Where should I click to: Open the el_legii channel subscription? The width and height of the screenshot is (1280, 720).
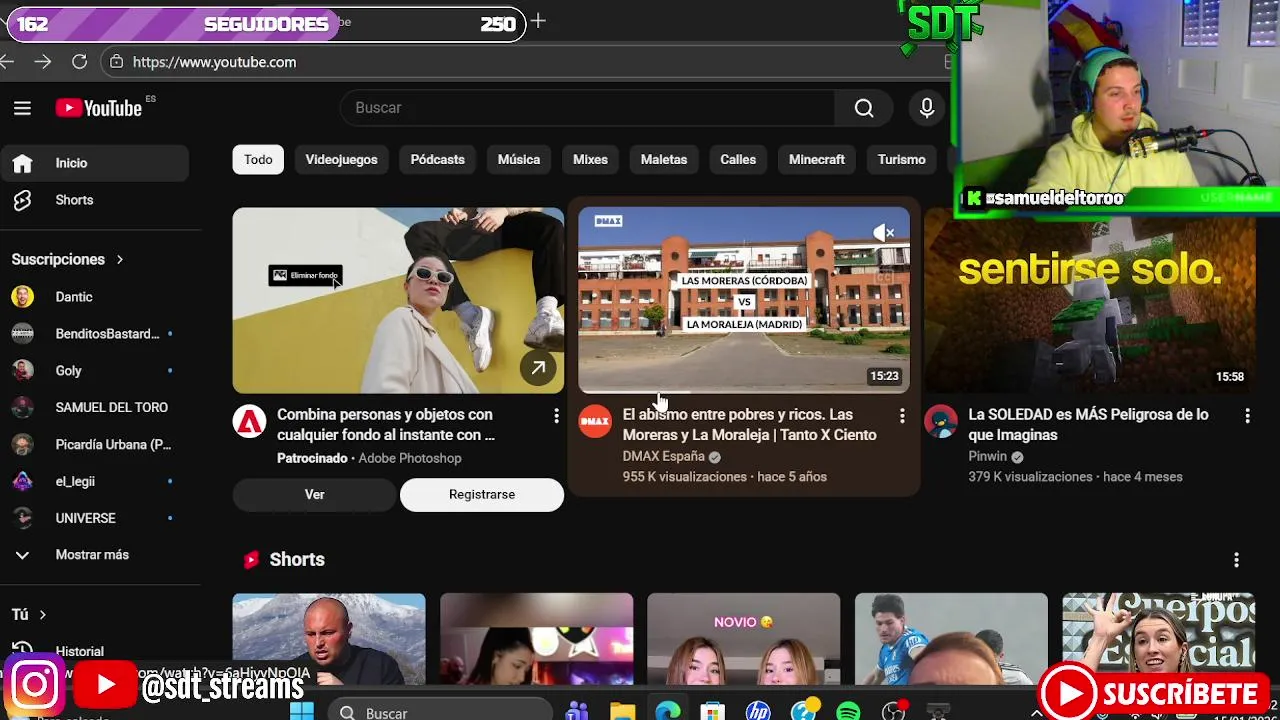pyautogui.click(x=94, y=482)
